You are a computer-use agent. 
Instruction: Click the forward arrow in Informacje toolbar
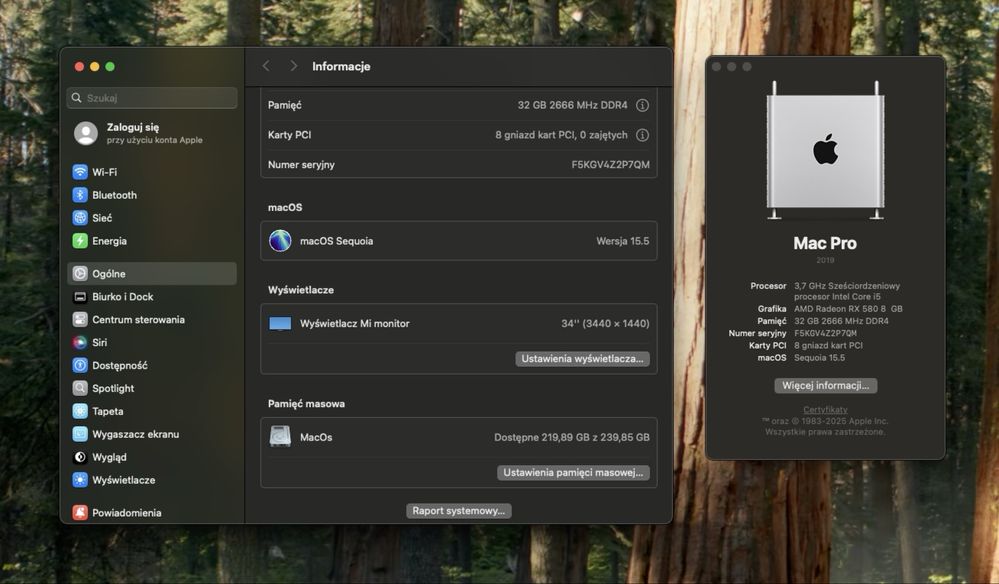pos(293,66)
